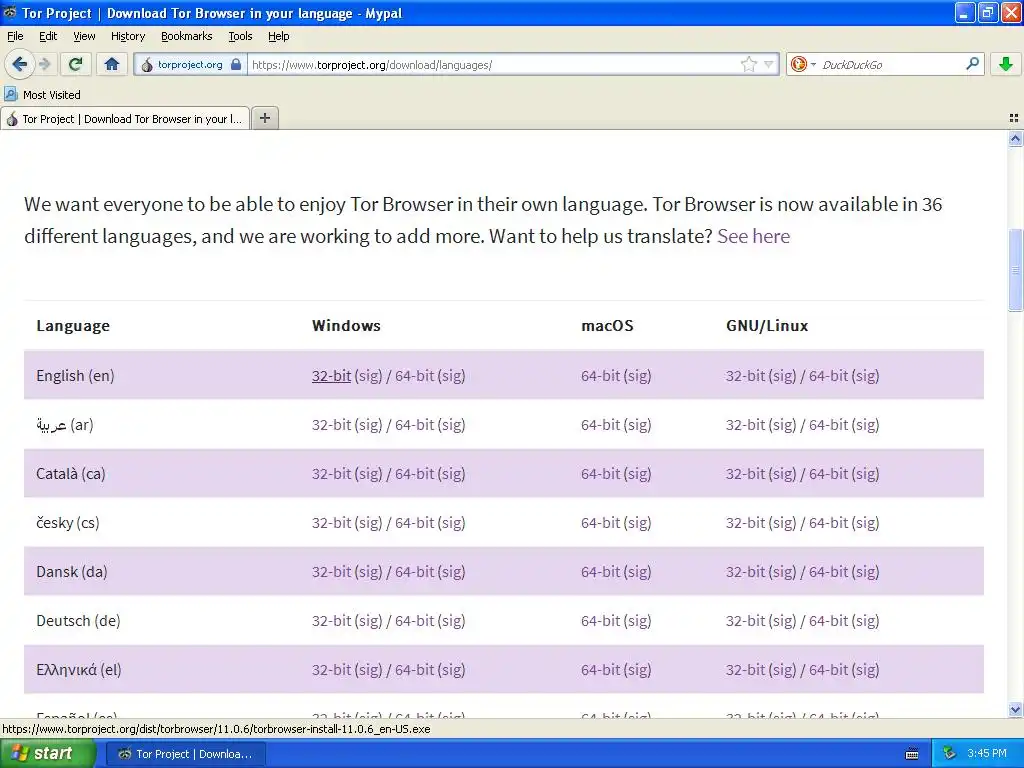Click the Deutsch (de) language cell
This screenshot has width=1024, height=768.
point(78,620)
